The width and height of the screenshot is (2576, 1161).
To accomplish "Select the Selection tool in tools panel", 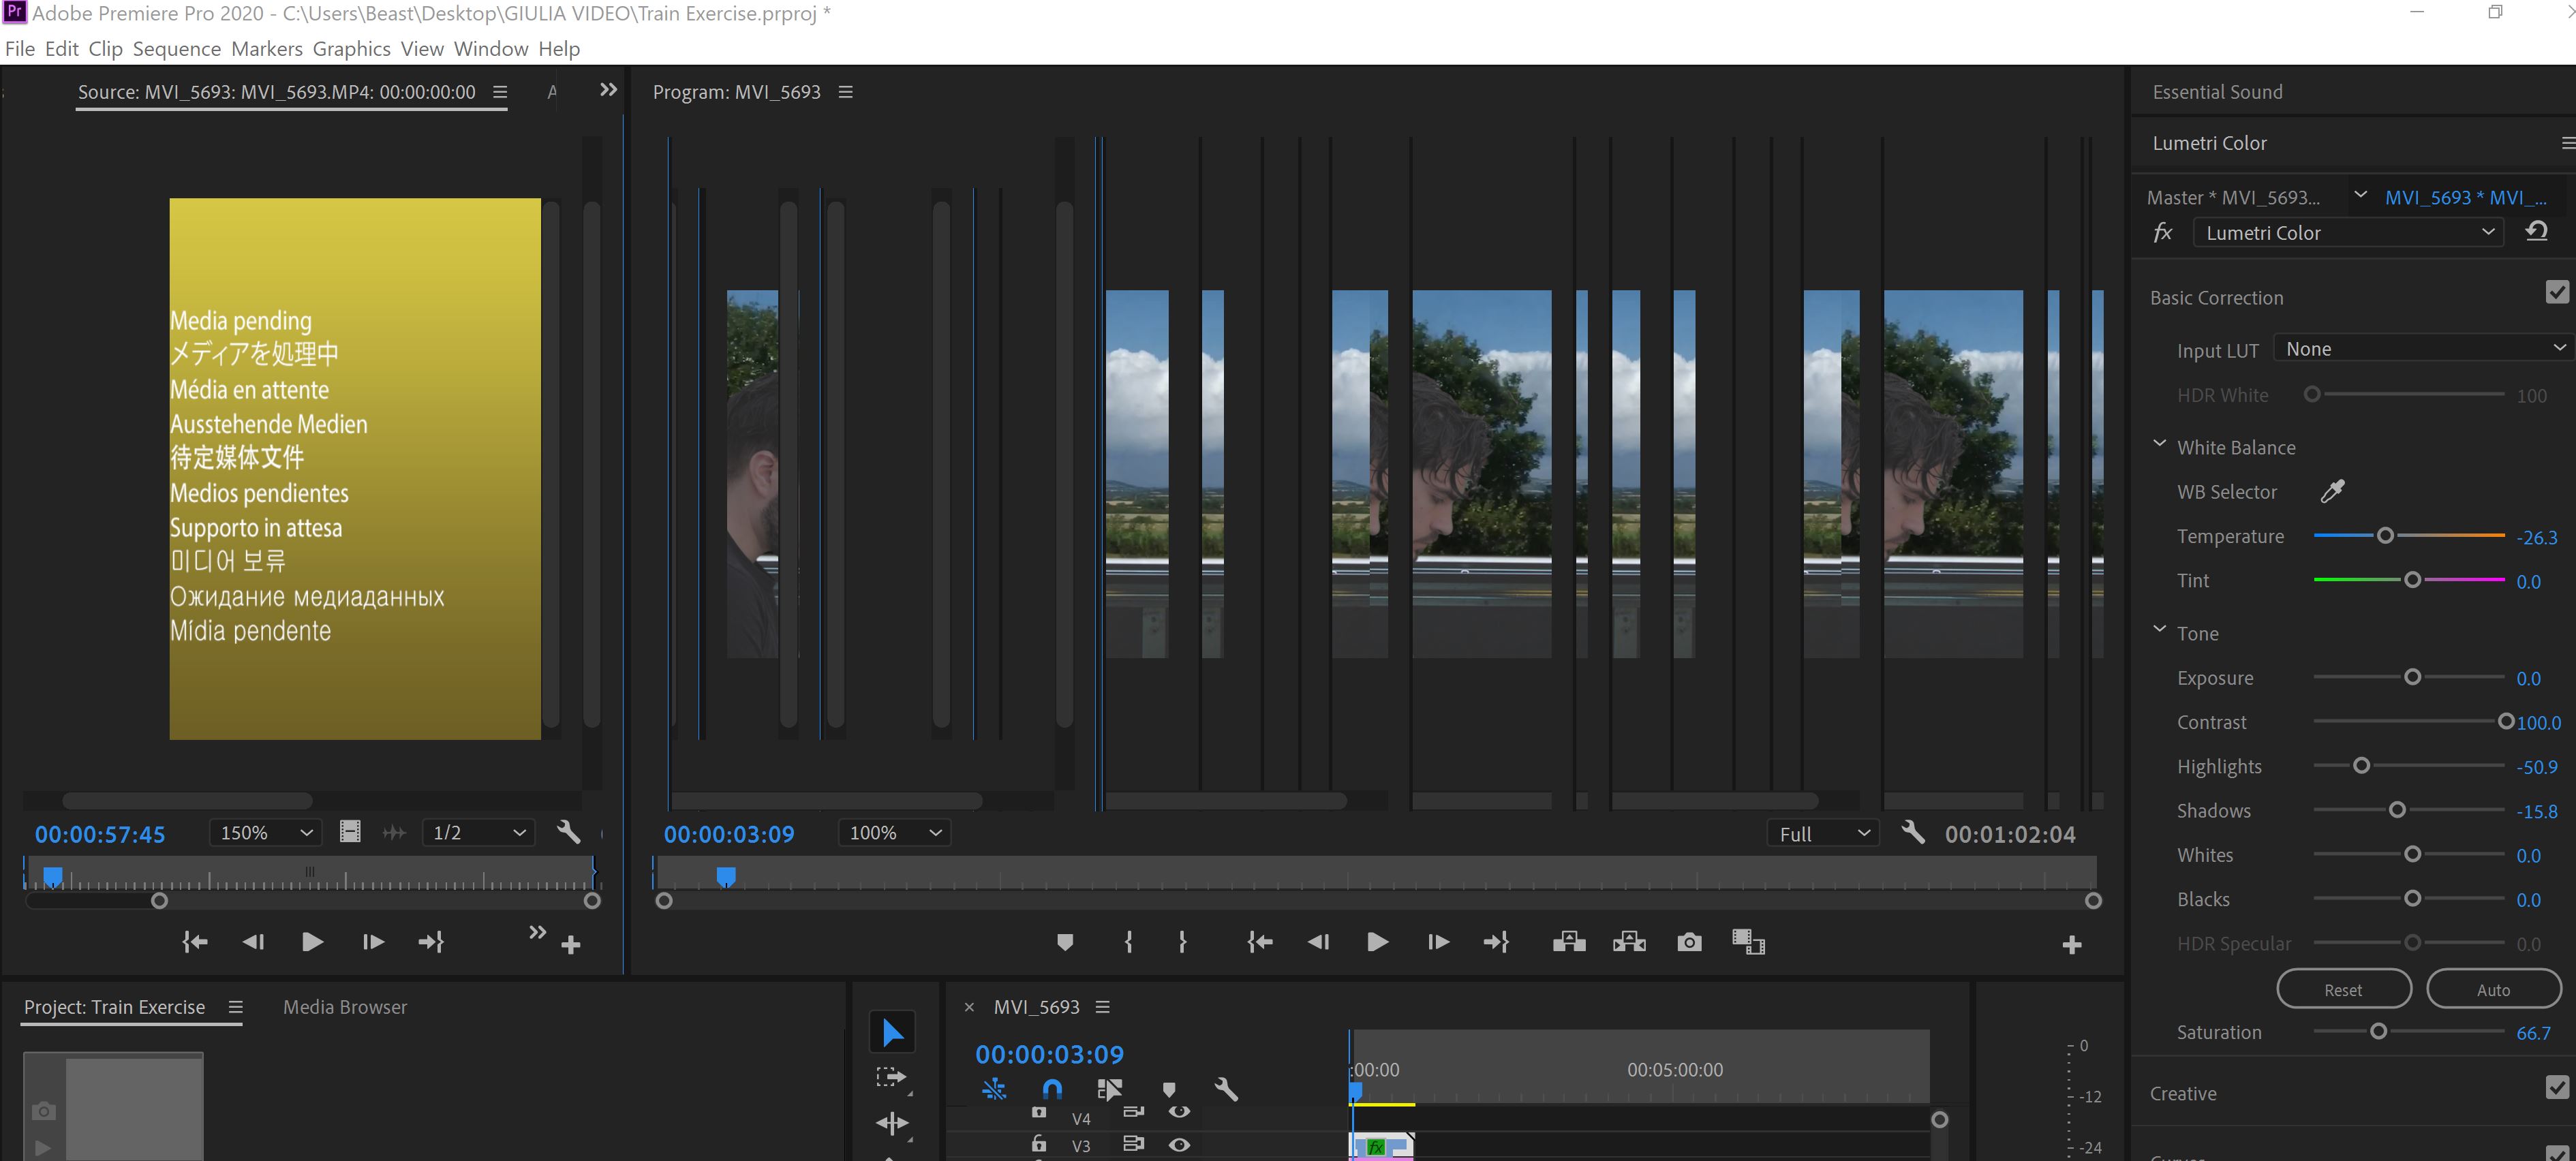I will 891,1031.
